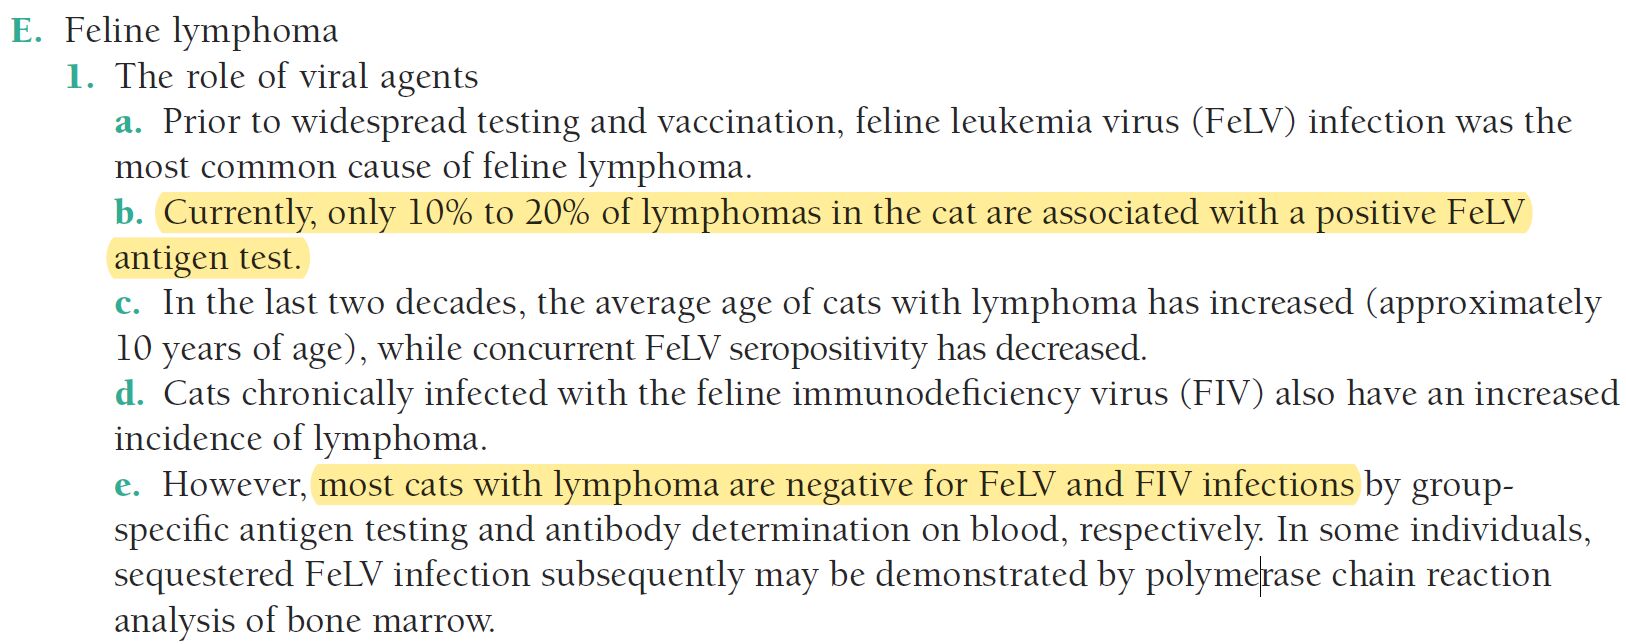Click the text '10 years of age'
Image resolution: width=1626 pixels, height=644 pixels.
tap(229, 349)
